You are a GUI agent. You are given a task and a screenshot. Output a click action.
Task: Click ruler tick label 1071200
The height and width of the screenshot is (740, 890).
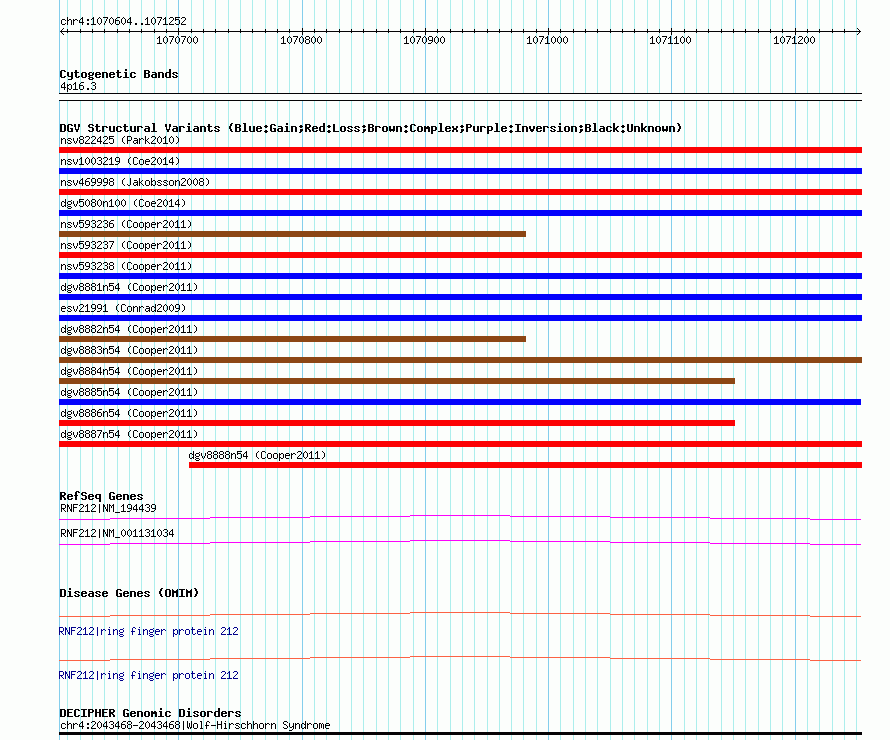pos(794,40)
